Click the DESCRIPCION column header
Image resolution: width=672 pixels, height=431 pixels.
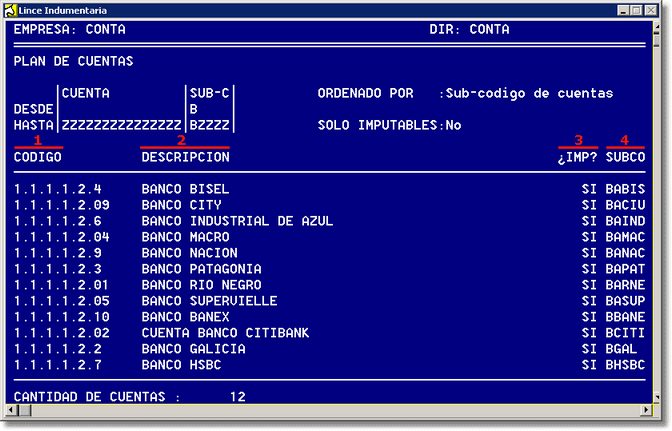pyautogui.click(x=186, y=157)
